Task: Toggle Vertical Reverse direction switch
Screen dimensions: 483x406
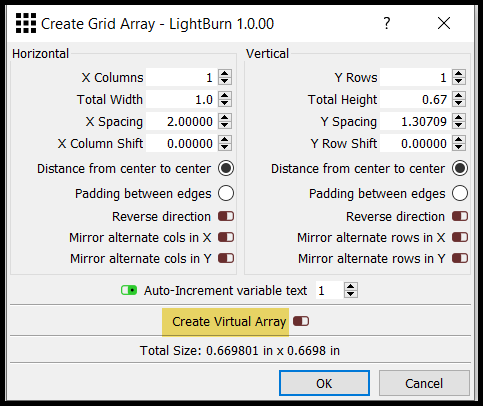Action: (460, 216)
